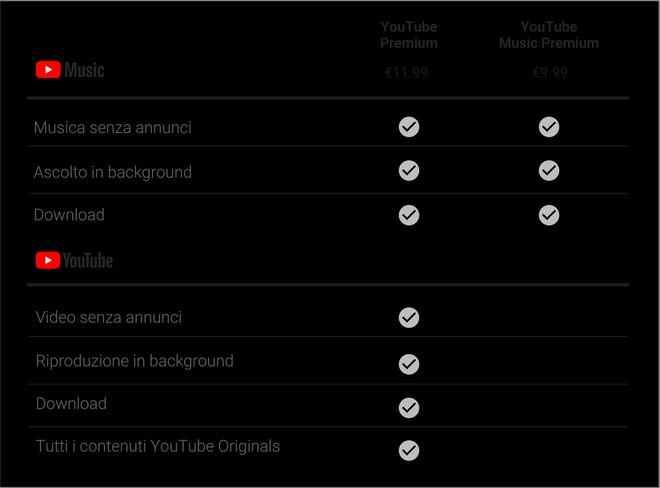Click Premium checkmark for YouTube Originals row

point(409,450)
